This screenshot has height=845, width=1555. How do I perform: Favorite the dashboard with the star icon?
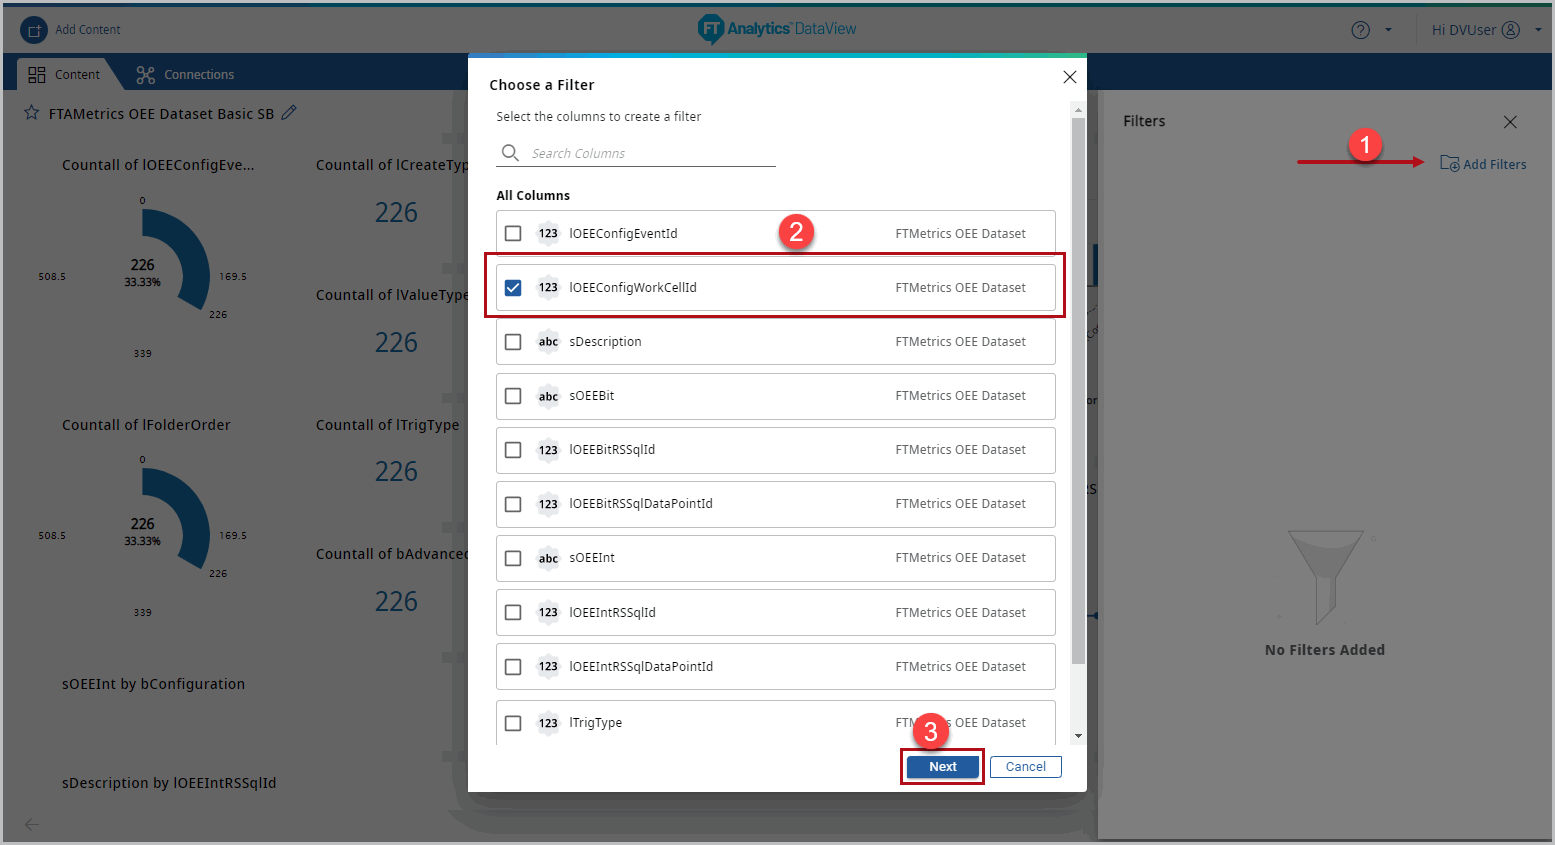(32, 113)
